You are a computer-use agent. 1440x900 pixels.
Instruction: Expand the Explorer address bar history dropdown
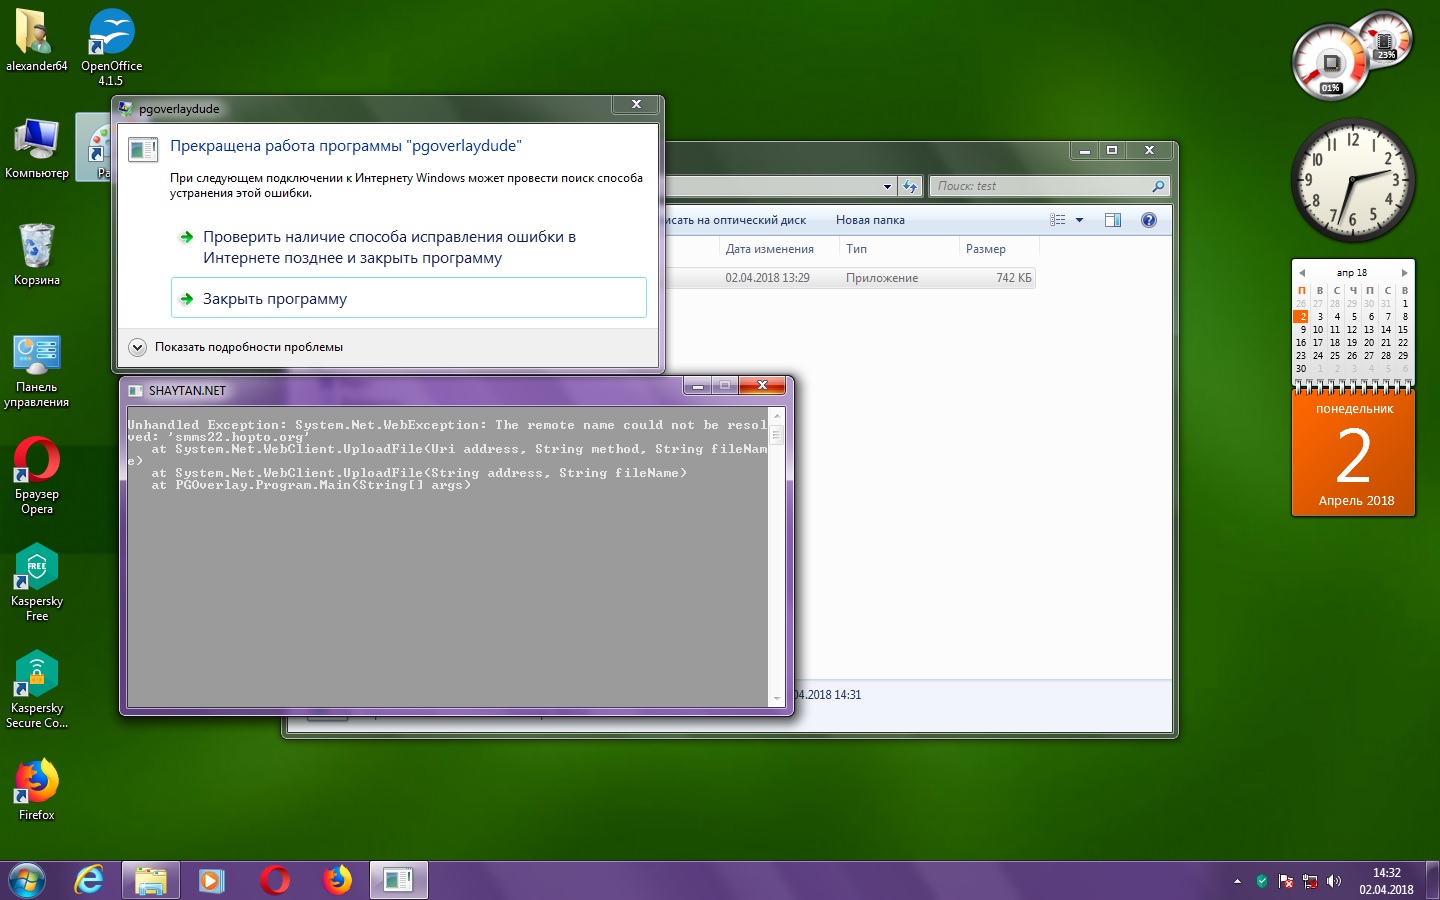(x=887, y=186)
